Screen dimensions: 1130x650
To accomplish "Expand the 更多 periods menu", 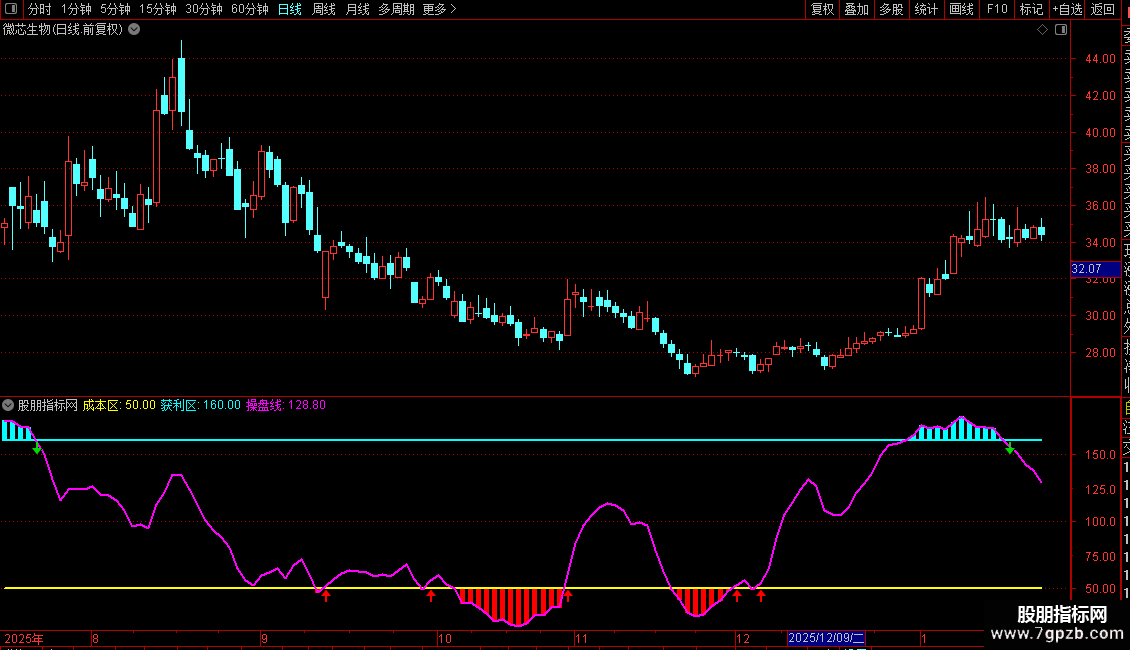I will point(439,9).
